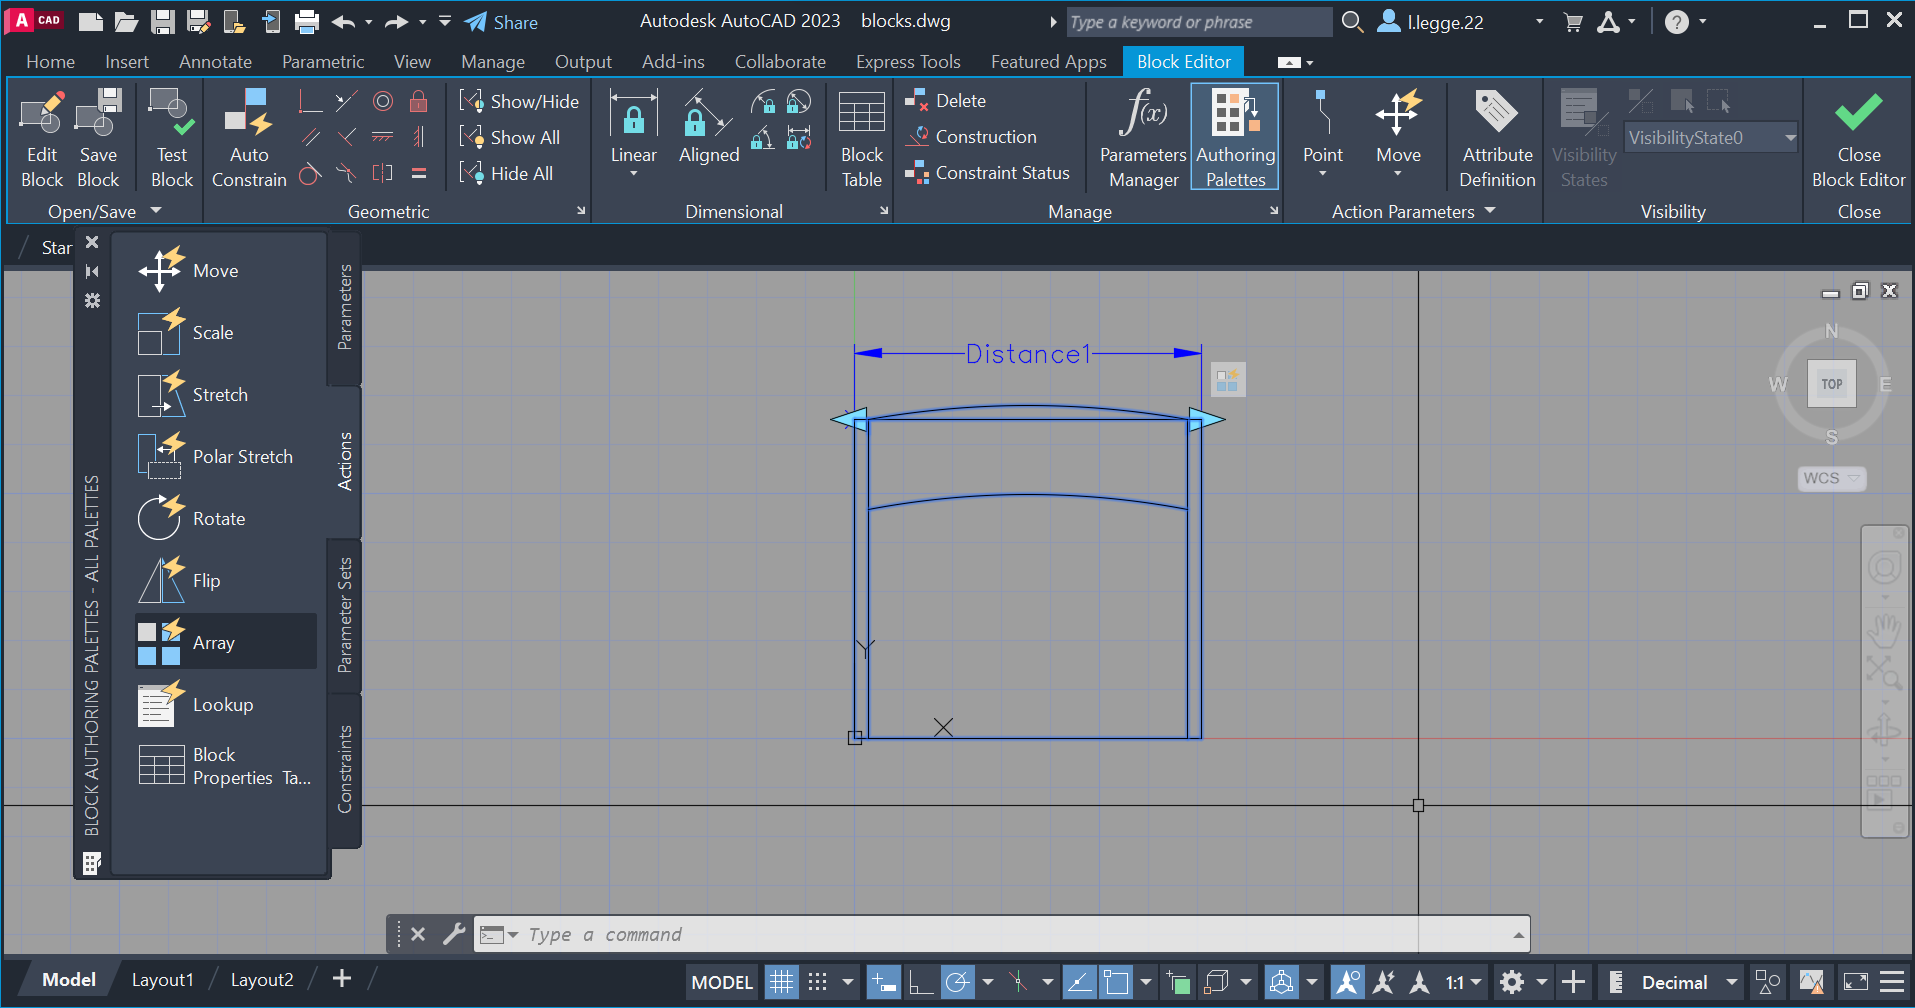Click Hide All constraints button

point(506,173)
